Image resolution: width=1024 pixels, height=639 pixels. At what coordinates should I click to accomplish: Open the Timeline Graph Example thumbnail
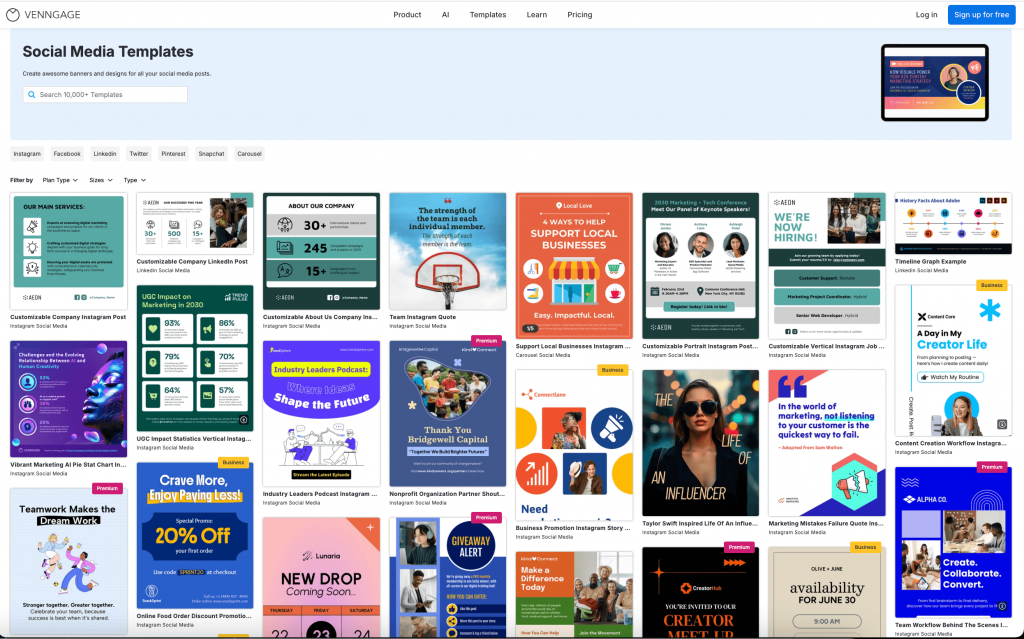pos(953,223)
